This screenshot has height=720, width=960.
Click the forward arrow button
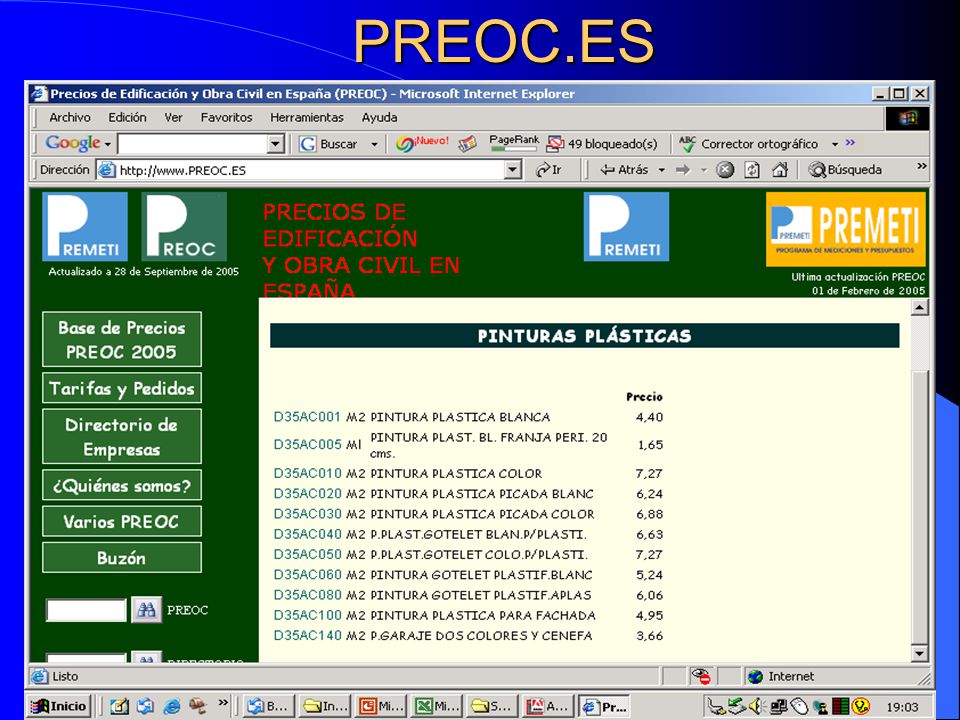tap(683, 170)
